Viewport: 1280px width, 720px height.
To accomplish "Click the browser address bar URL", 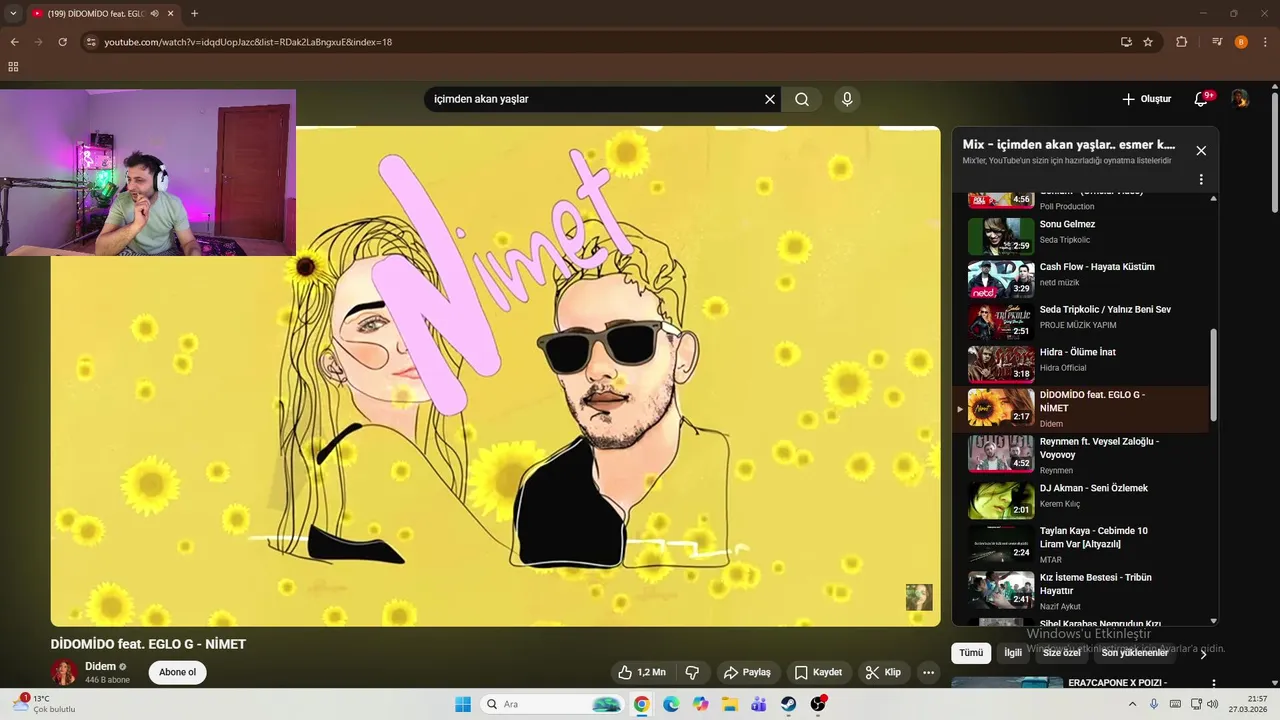I will click(248, 42).
